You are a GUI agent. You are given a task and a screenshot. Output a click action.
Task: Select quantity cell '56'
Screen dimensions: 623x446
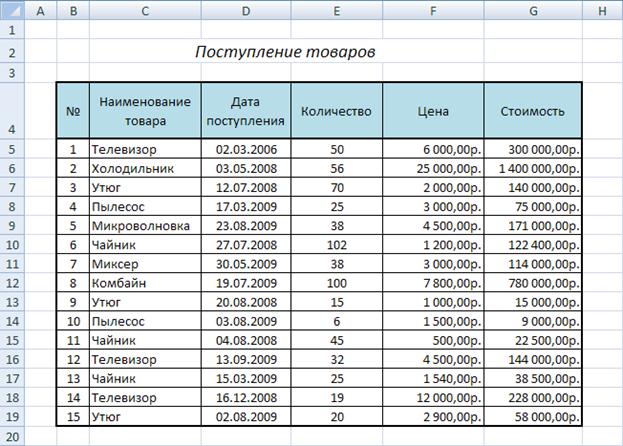click(x=337, y=168)
